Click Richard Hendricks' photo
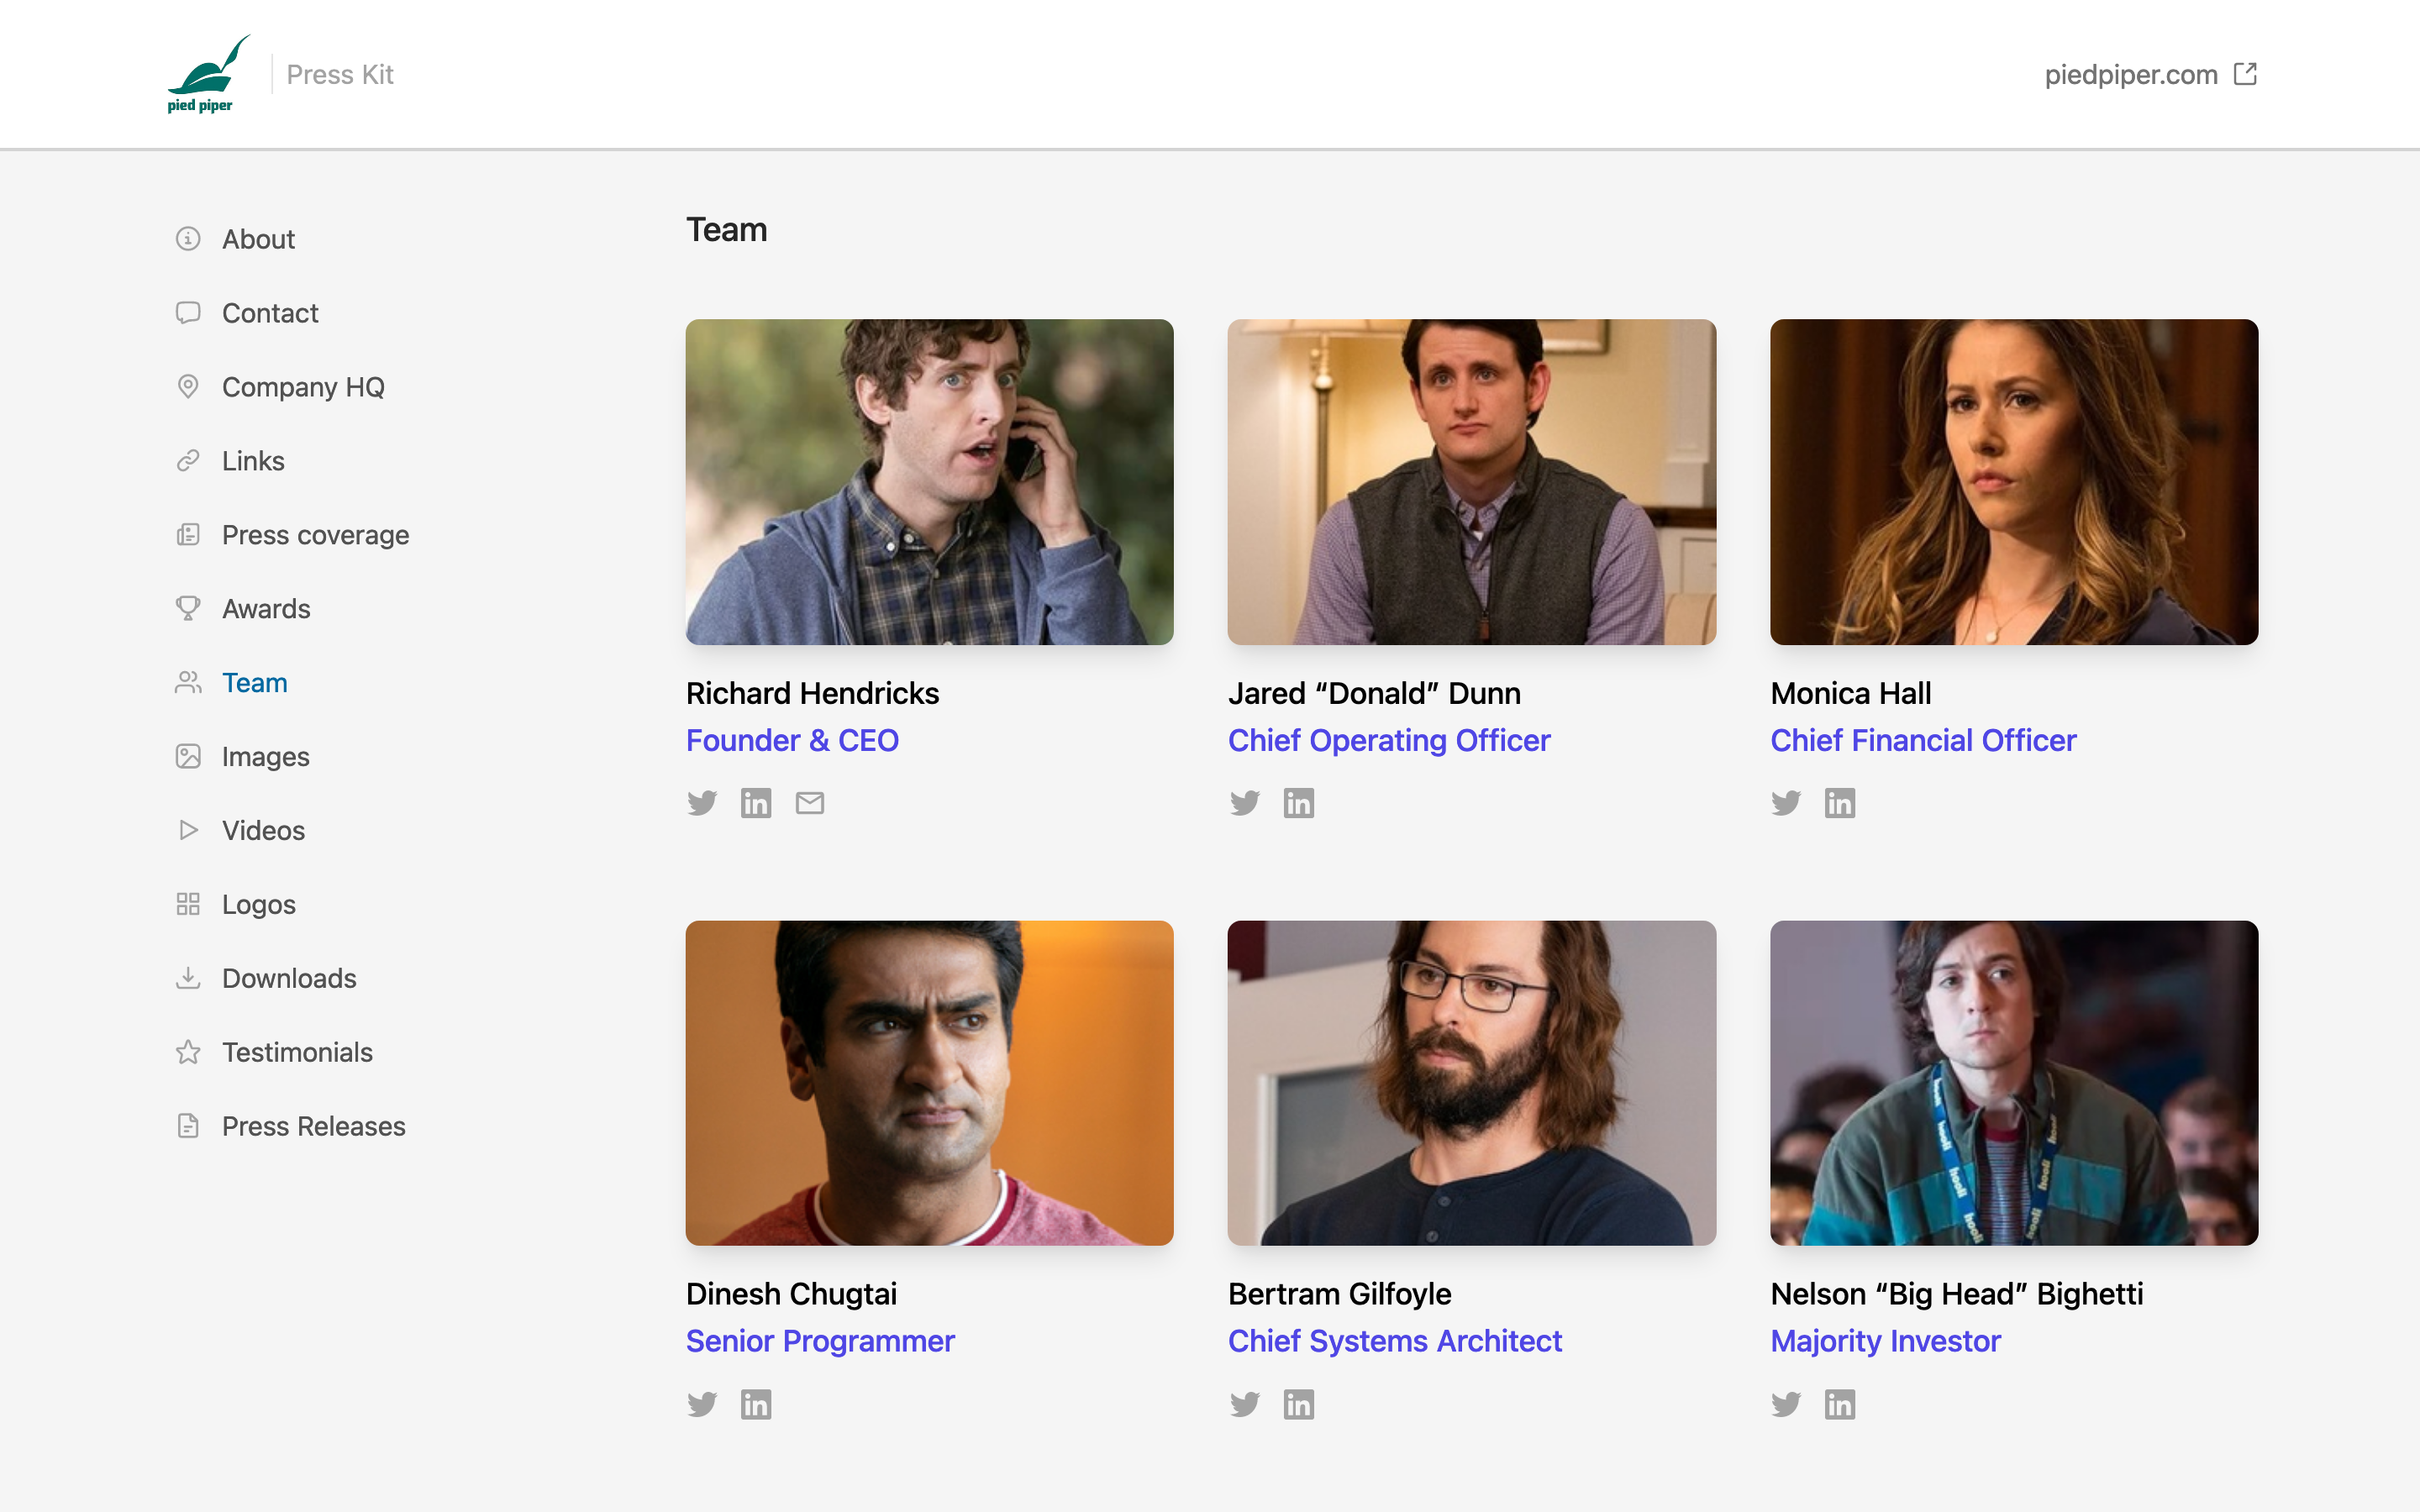2420x1512 pixels. (x=929, y=482)
